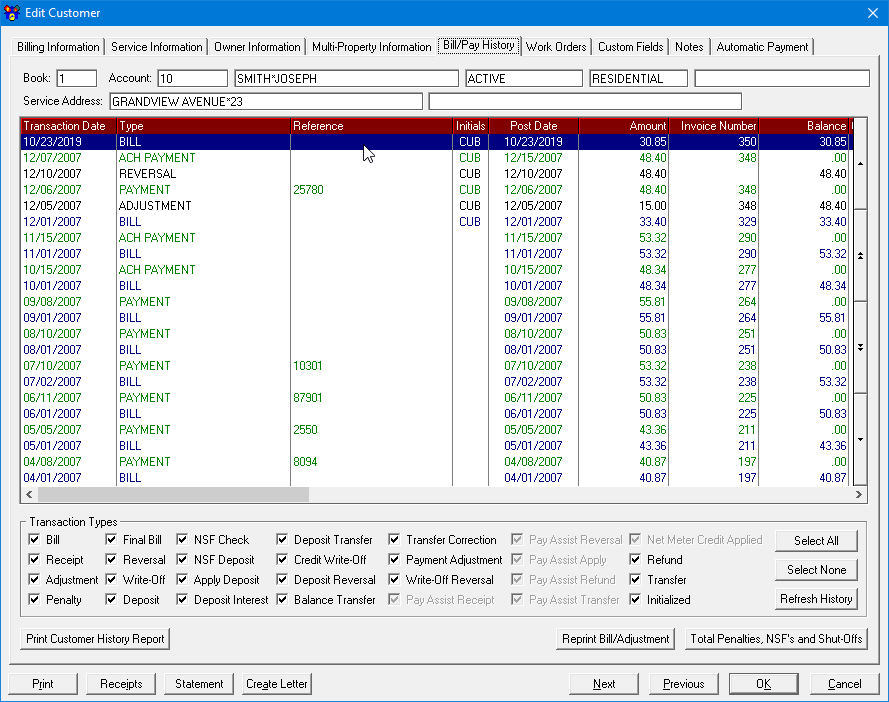Image resolution: width=889 pixels, height=702 pixels.
Task: Click Refresh History
Action: (816, 599)
